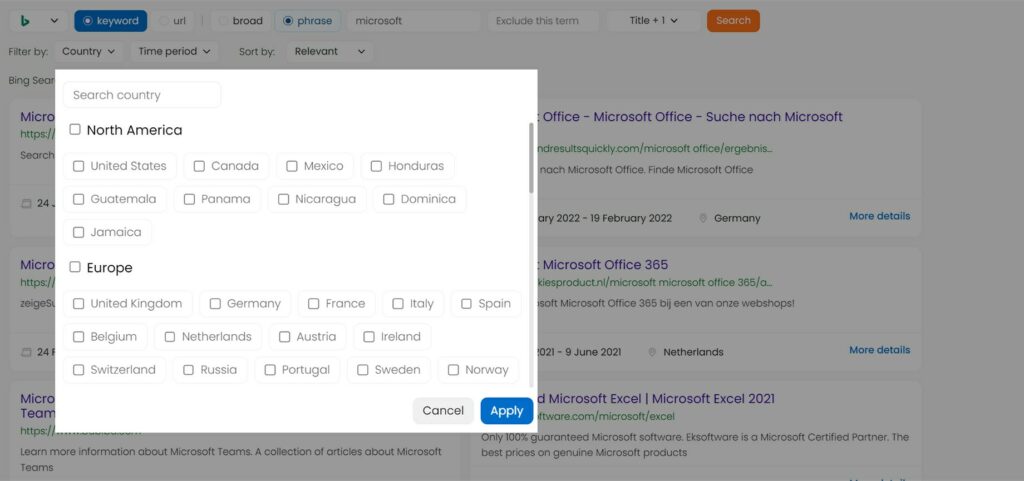
Task: Open More details for Netherlands result
Action: pyautogui.click(x=879, y=350)
